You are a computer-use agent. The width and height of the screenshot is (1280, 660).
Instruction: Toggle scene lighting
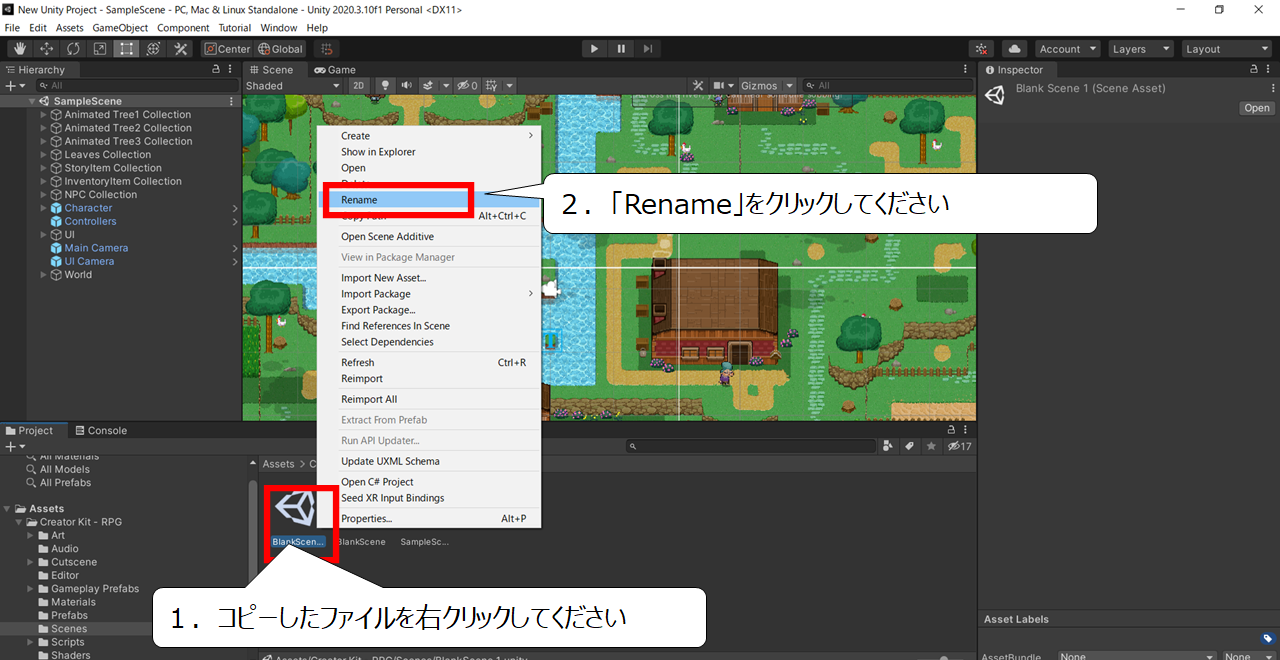[385, 86]
